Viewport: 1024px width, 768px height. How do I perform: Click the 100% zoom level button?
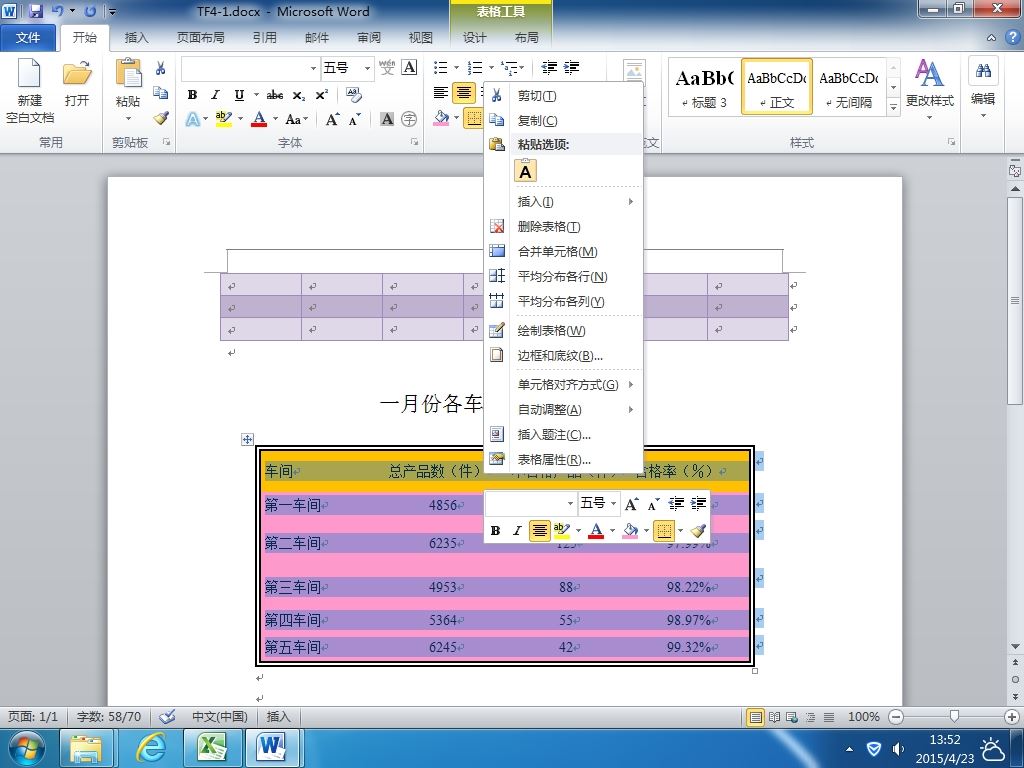coord(863,716)
